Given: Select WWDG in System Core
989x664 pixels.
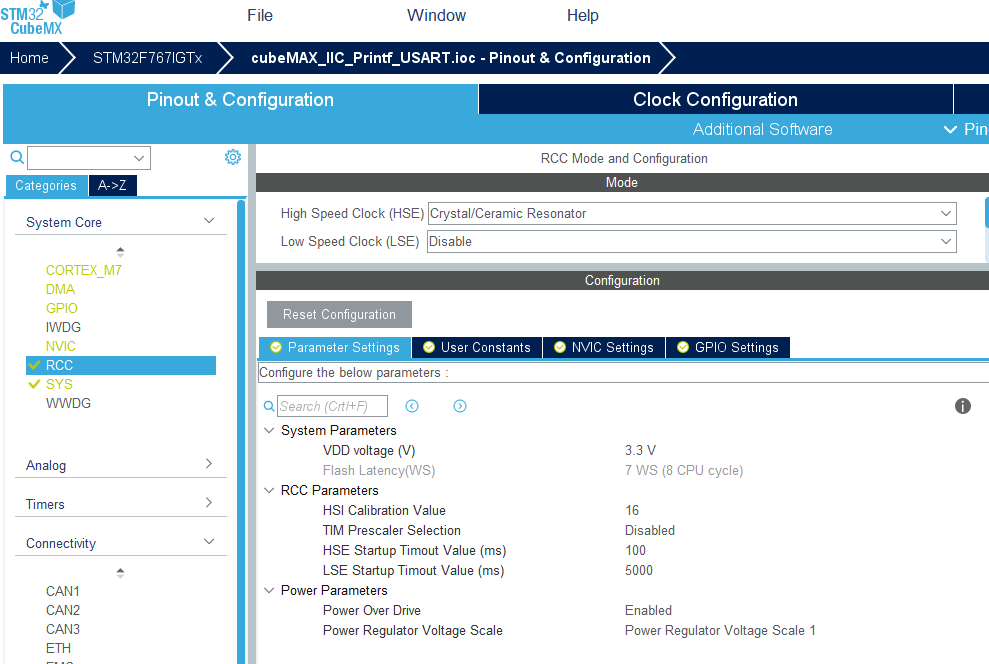Looking at the screenshot, I should coord(68,403).
